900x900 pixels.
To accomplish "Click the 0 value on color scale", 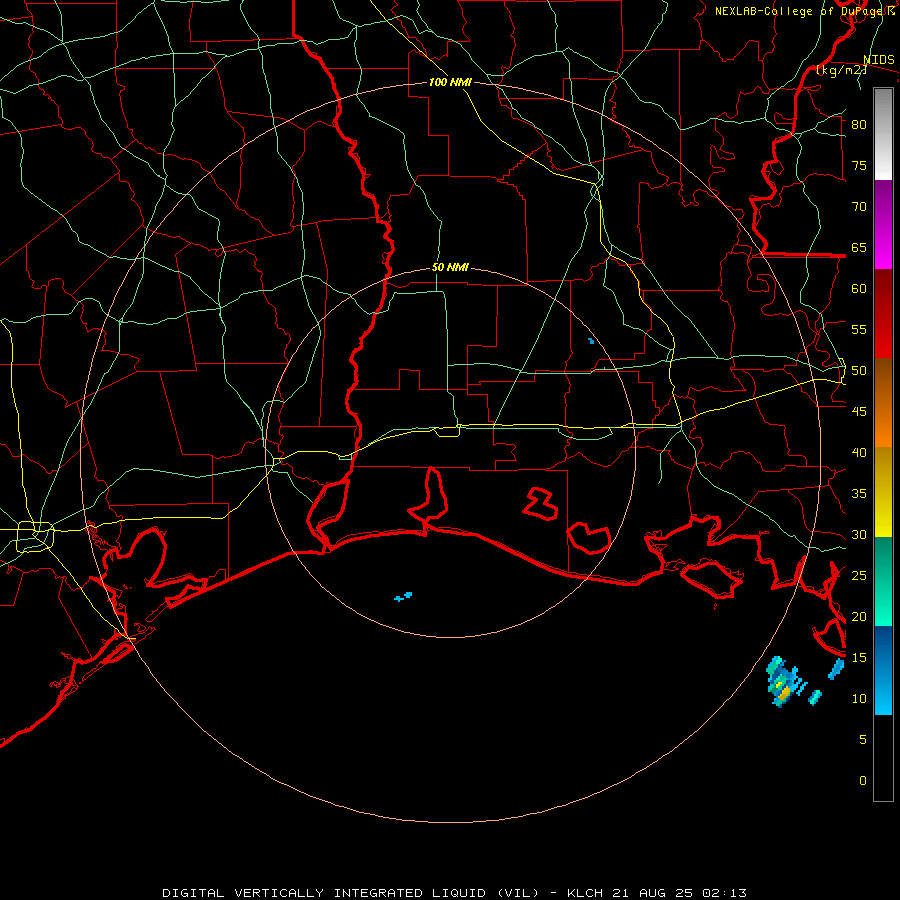I will (863, 781).
